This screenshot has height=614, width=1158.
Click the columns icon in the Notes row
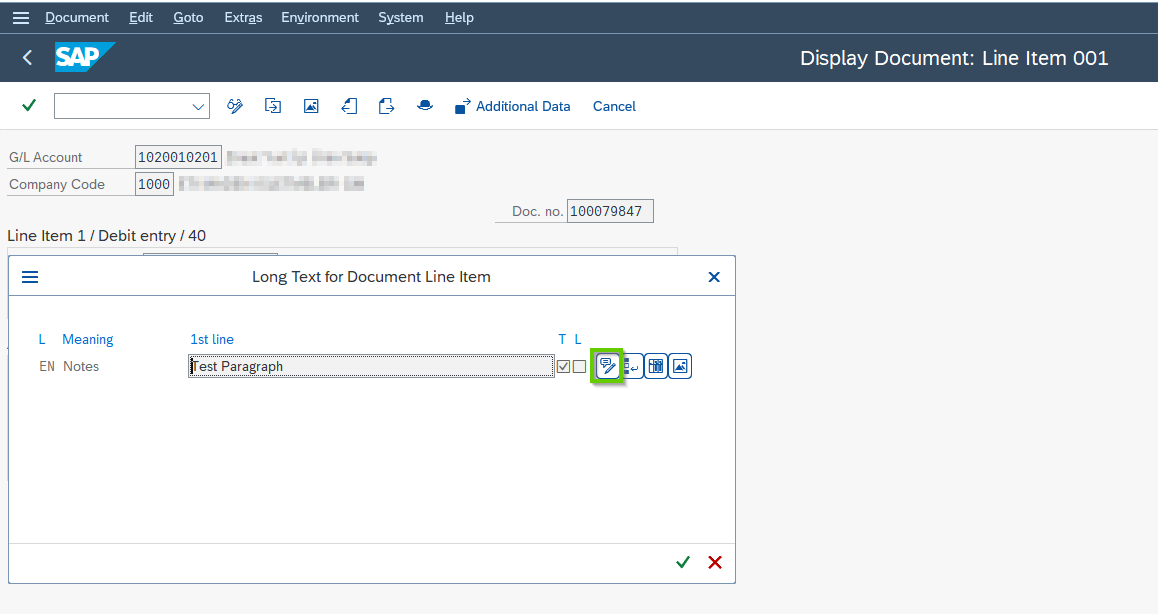point(656,367)
